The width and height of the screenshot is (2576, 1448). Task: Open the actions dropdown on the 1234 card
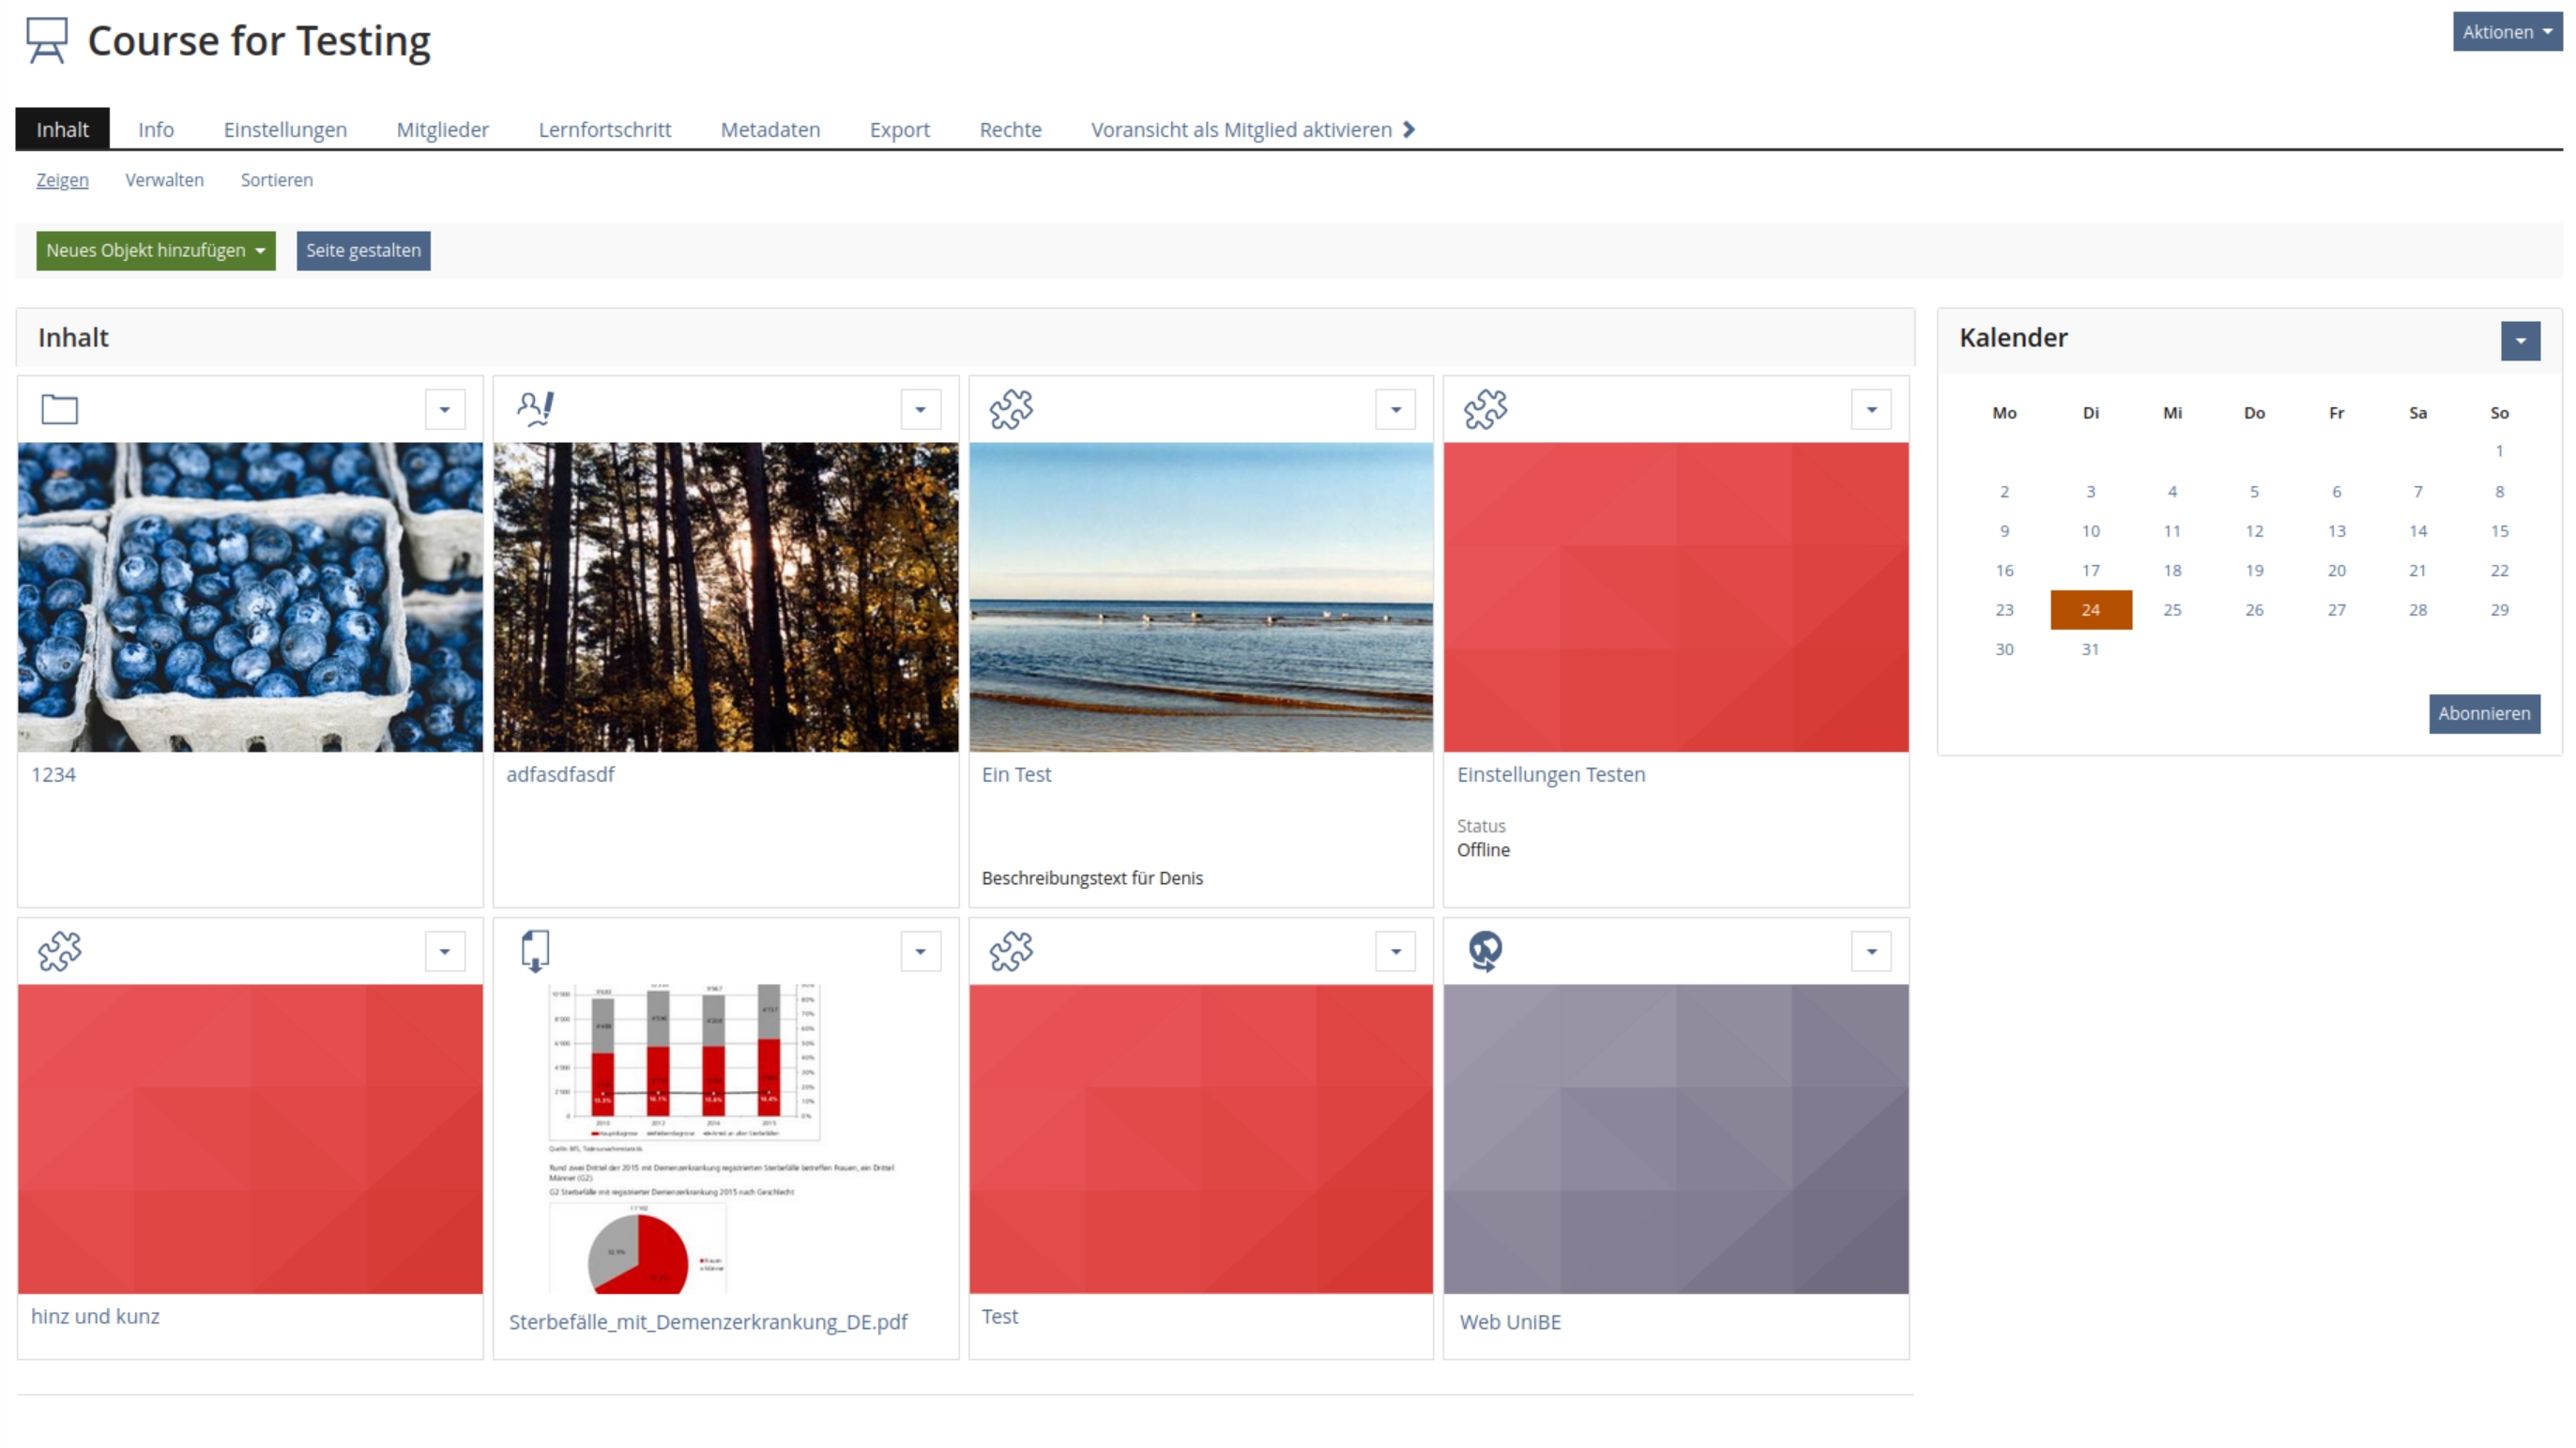[x=445, y=409]
